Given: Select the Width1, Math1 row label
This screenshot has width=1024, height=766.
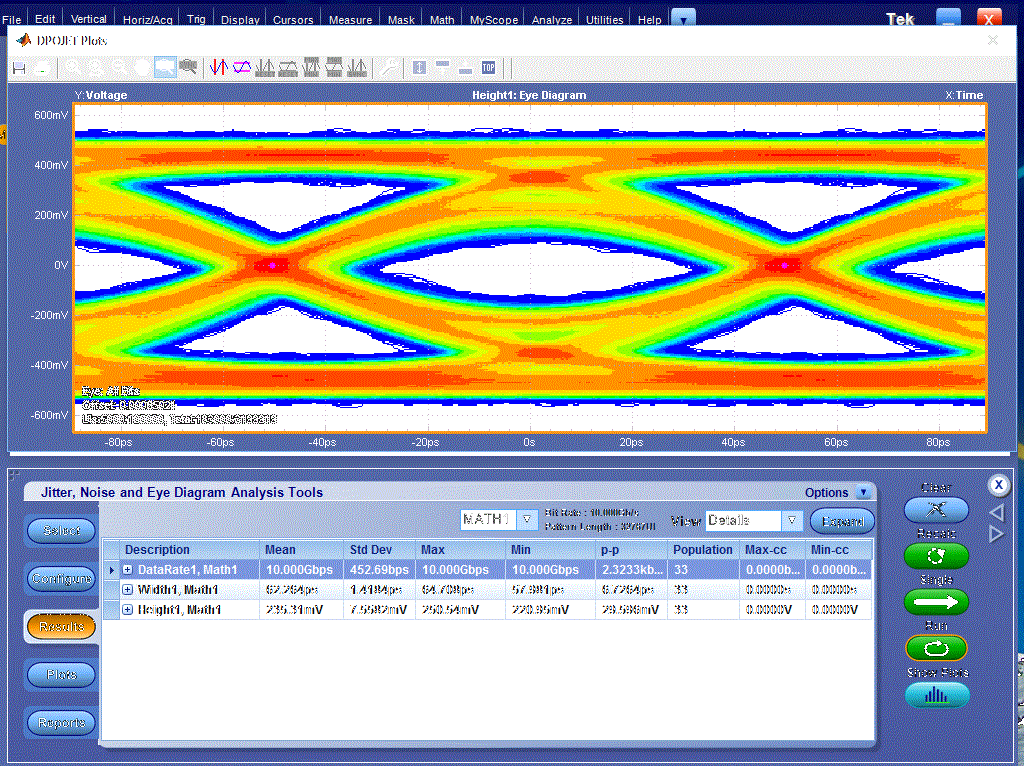Looking at the screenshot, I should (x=178, y=590).
